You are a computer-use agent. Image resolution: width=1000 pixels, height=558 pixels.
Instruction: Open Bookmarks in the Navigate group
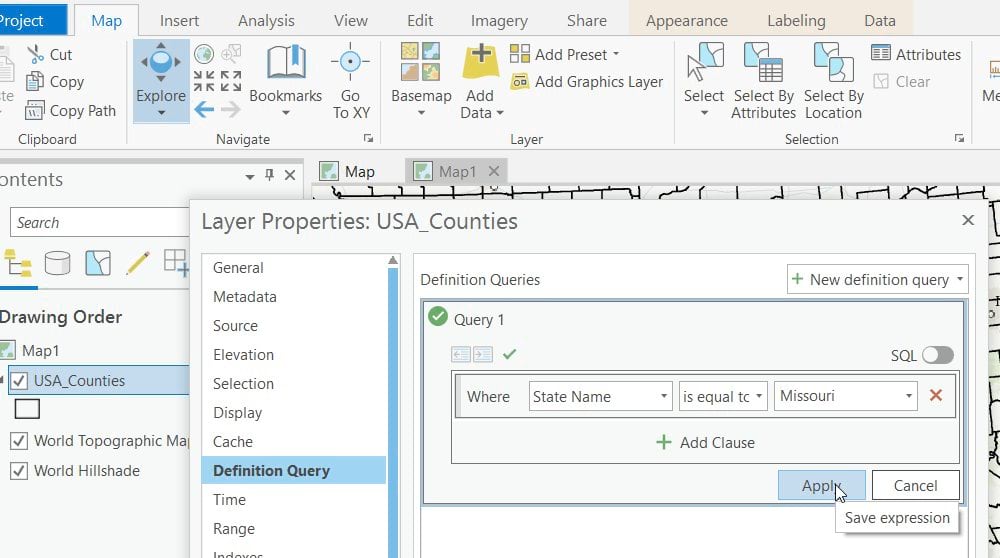286,80
